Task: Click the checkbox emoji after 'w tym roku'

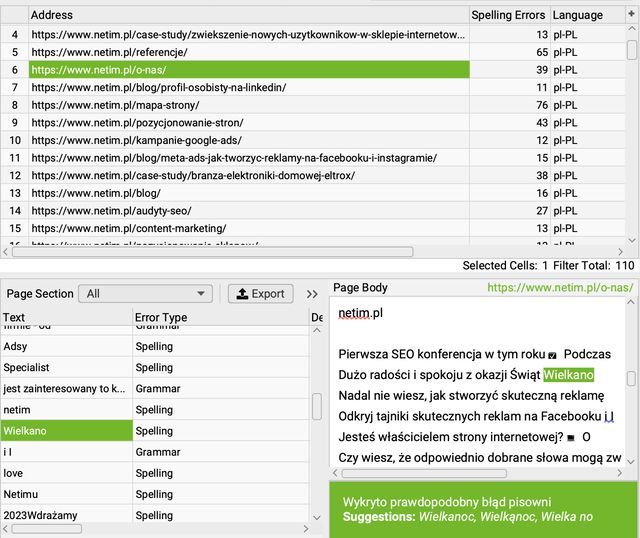Action: point(553,355)
